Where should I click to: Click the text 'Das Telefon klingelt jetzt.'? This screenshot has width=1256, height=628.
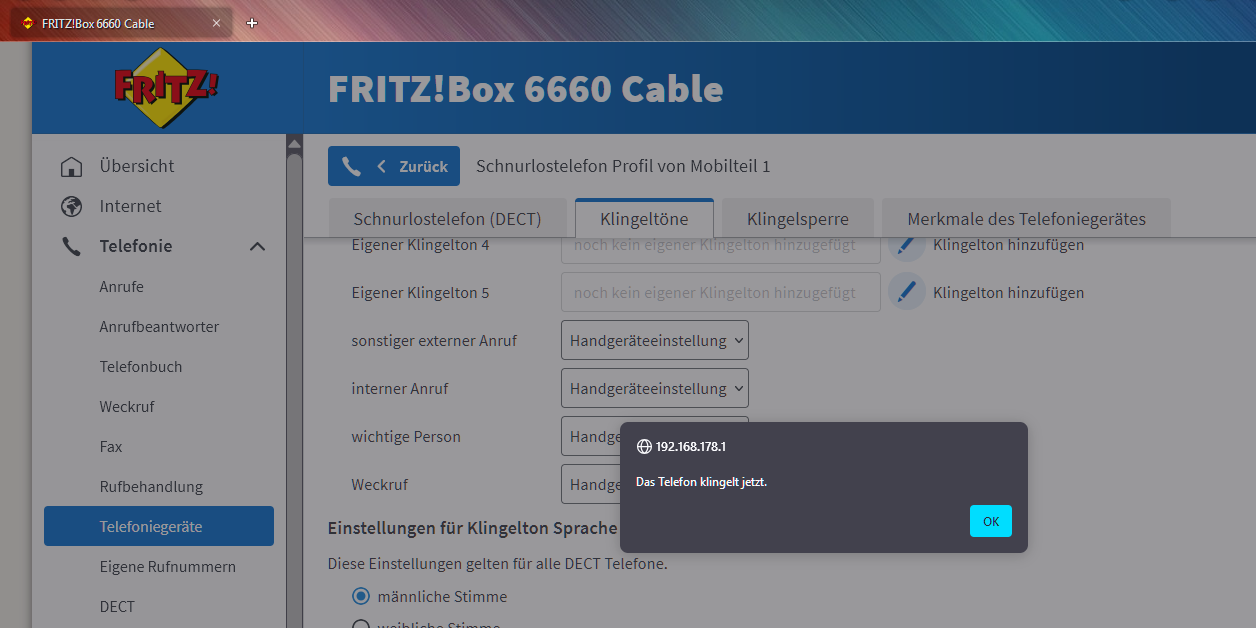coord(701,482)
